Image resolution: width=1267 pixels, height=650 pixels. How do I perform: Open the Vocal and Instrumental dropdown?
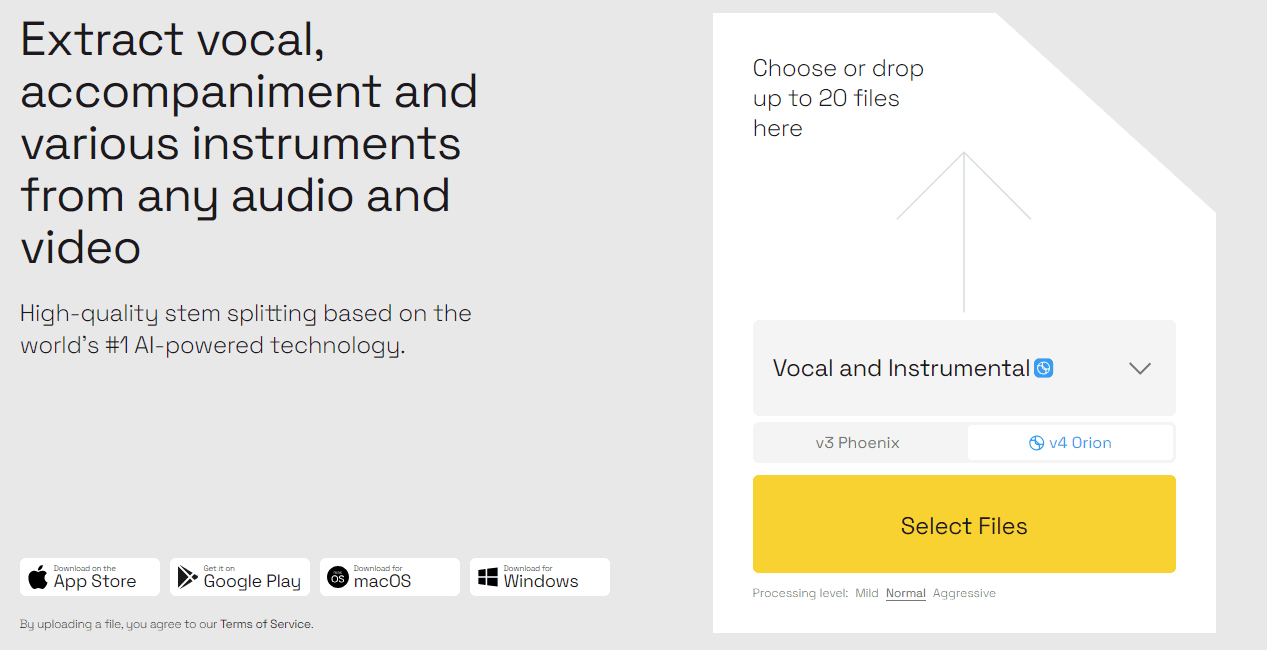(x=964, y=368)
